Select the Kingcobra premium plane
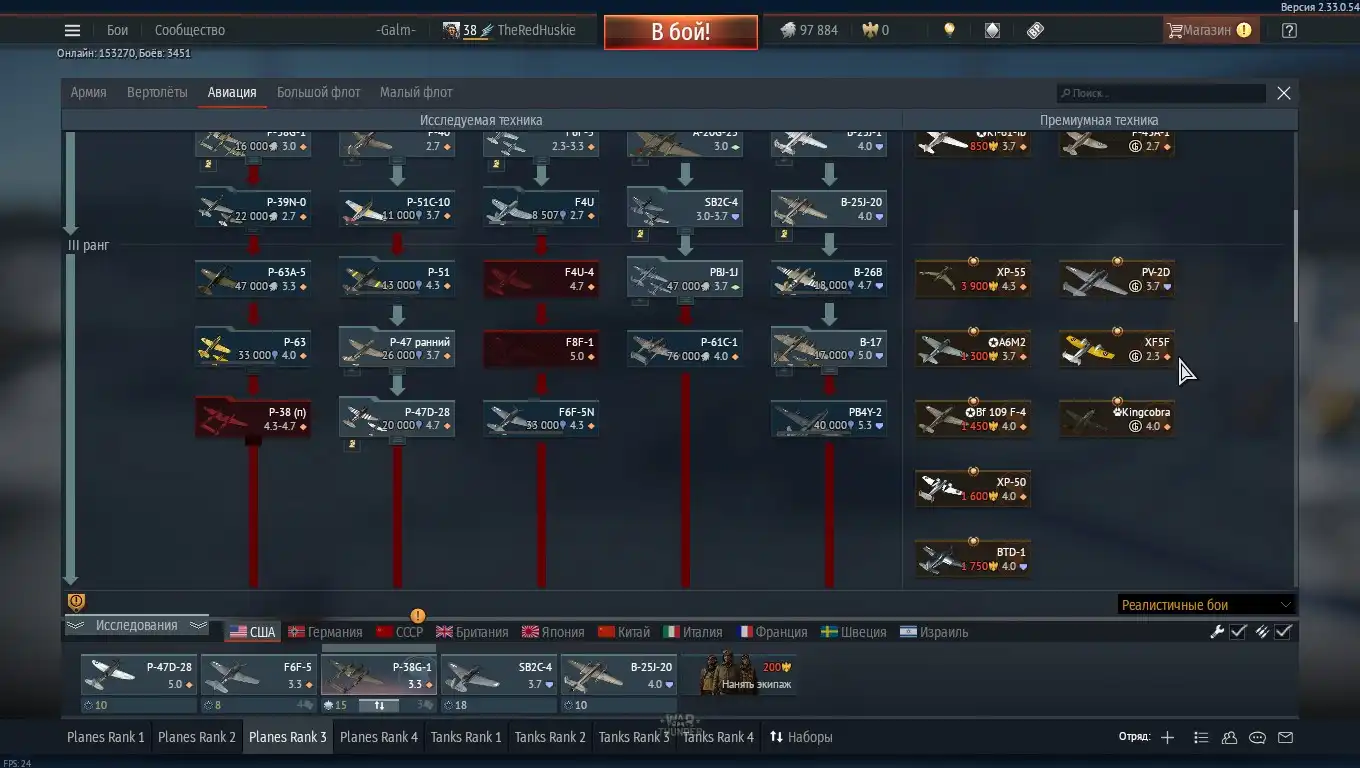This screenshot has height=768, width=1360. [1117, 419]
